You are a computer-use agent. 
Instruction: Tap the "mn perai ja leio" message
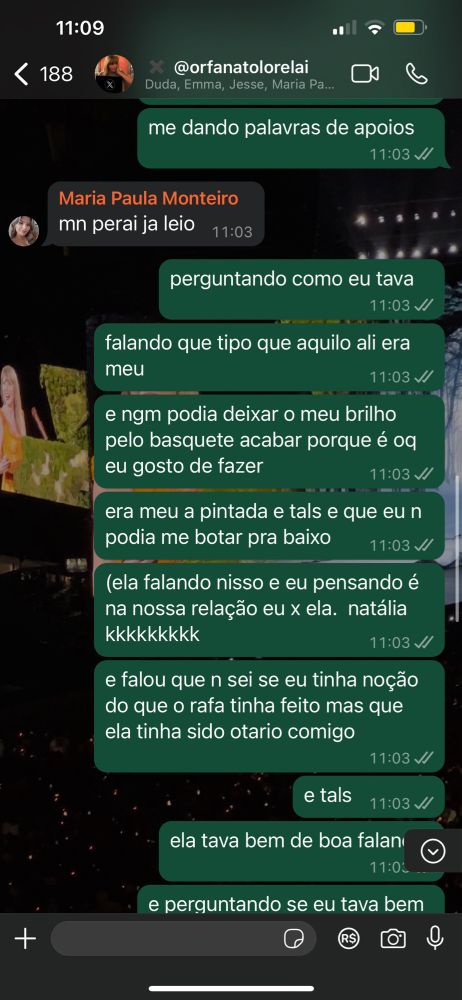156,214
